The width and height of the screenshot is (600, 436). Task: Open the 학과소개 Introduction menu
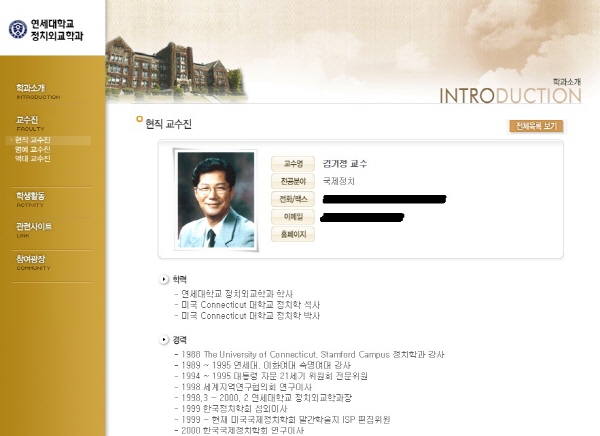(x=38, y=91)
